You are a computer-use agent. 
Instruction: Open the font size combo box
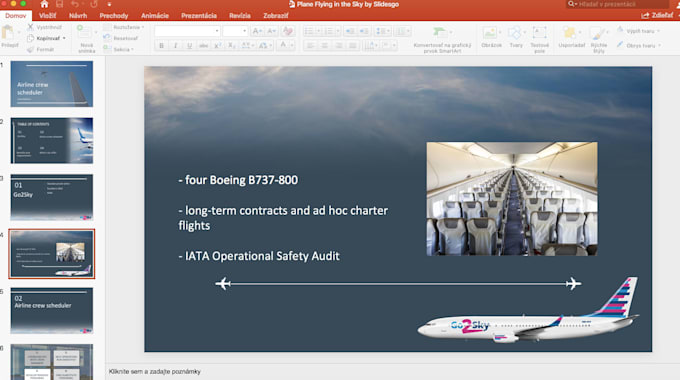235,31
